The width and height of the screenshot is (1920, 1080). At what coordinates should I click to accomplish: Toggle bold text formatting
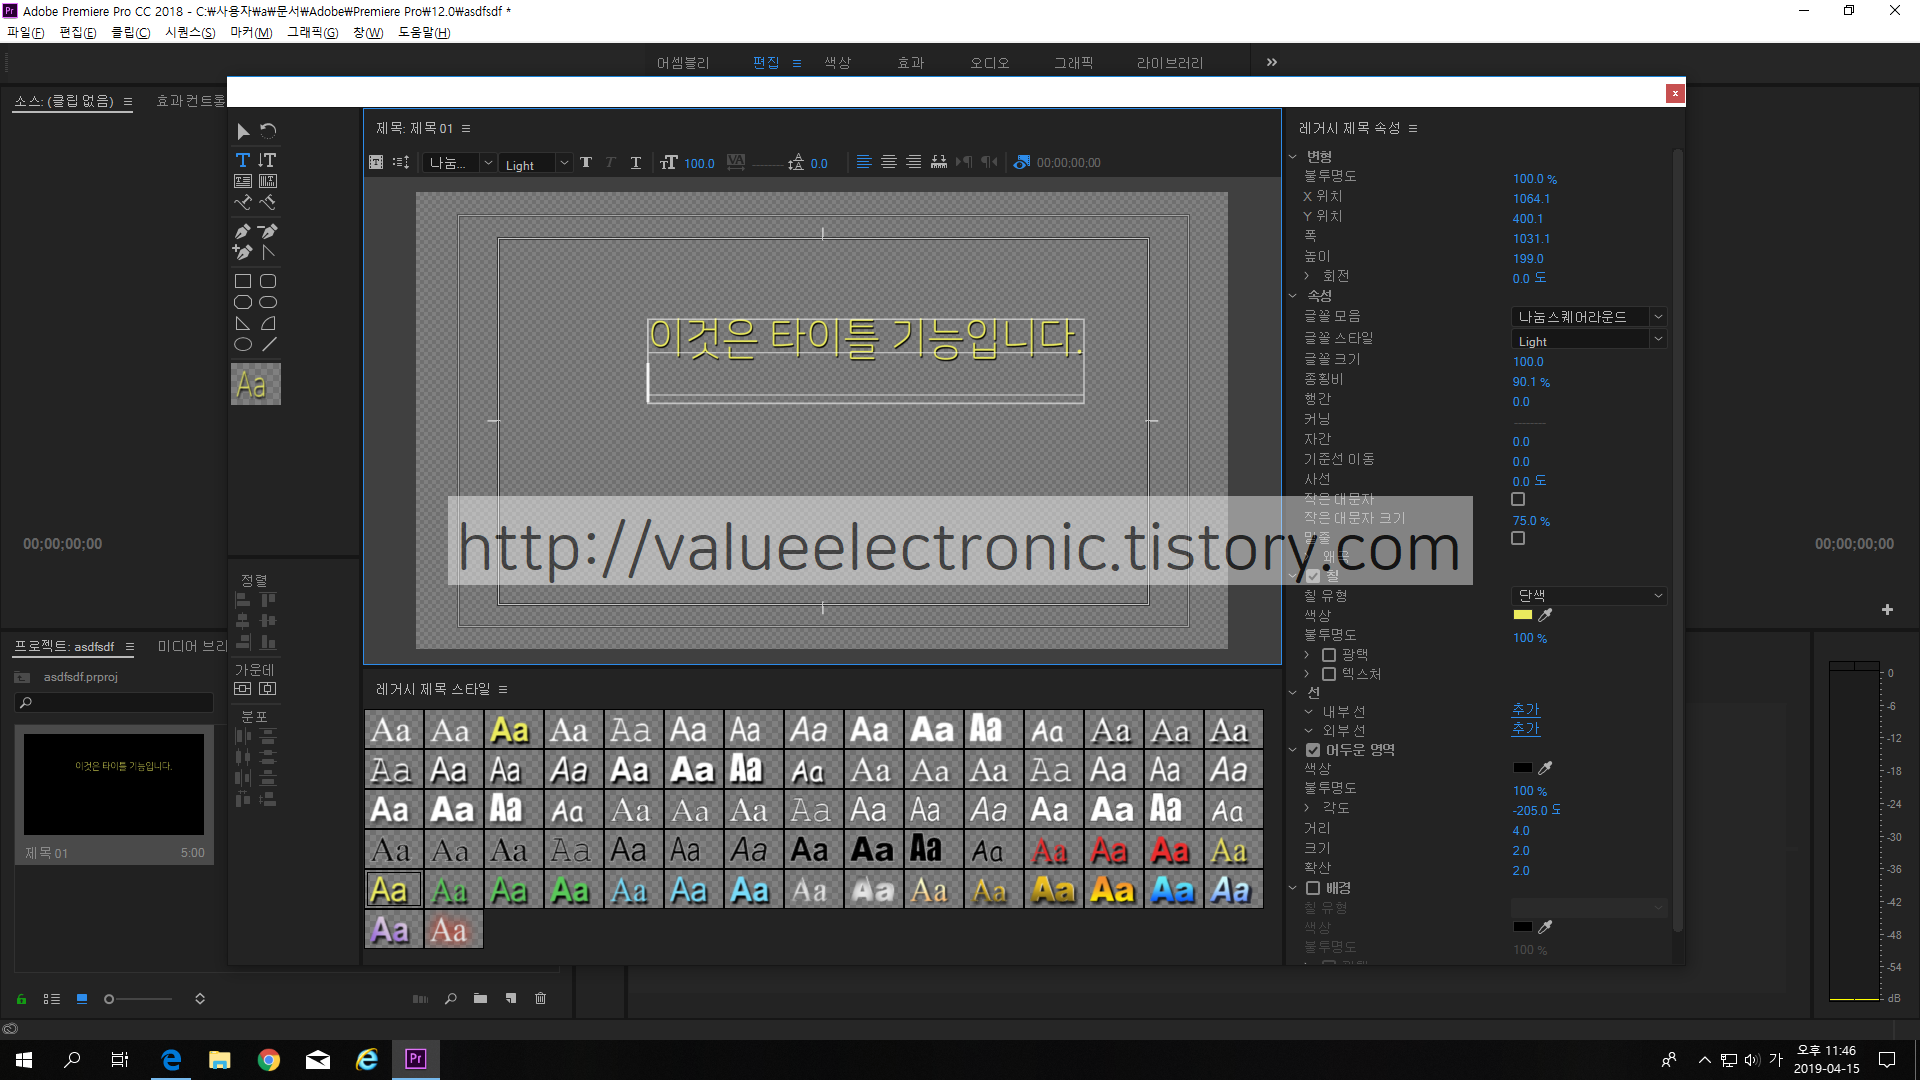click(x=586, y=162)
